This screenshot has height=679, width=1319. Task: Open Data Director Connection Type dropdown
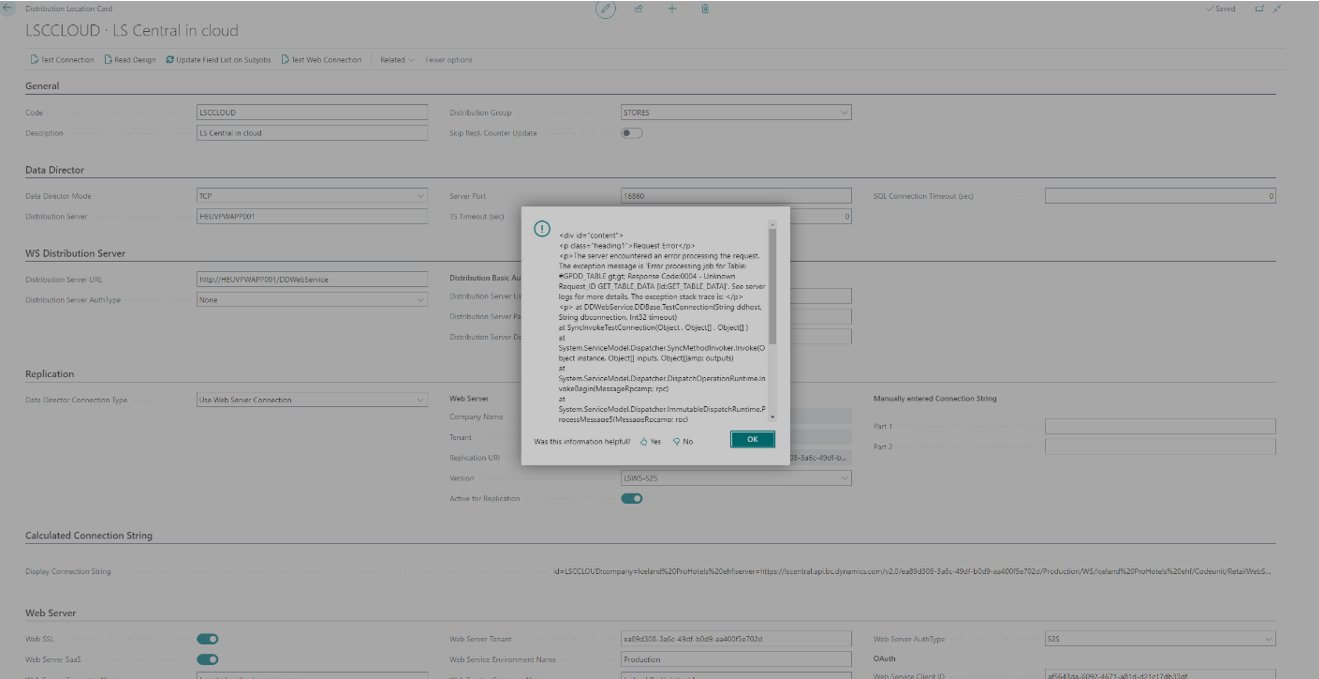(420, 400)
